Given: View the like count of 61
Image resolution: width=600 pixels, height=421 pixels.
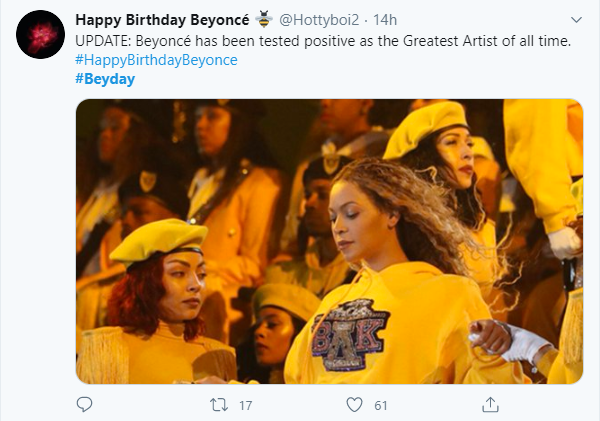Looking at the screenshot, I should pos(381,405).
